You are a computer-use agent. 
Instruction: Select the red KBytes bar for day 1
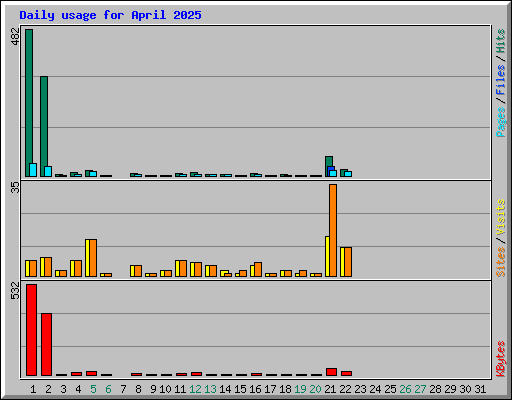point(31,330)
